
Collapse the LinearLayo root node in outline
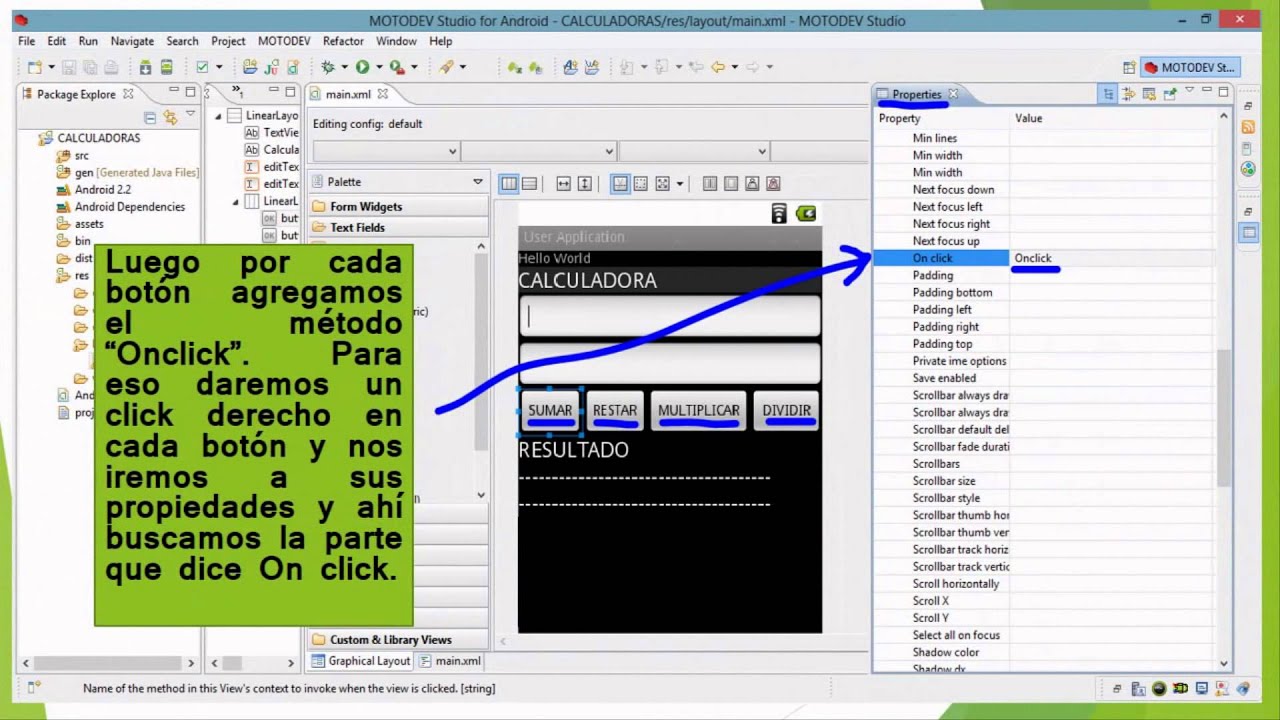pyautogui.click(x=219, y=116)
